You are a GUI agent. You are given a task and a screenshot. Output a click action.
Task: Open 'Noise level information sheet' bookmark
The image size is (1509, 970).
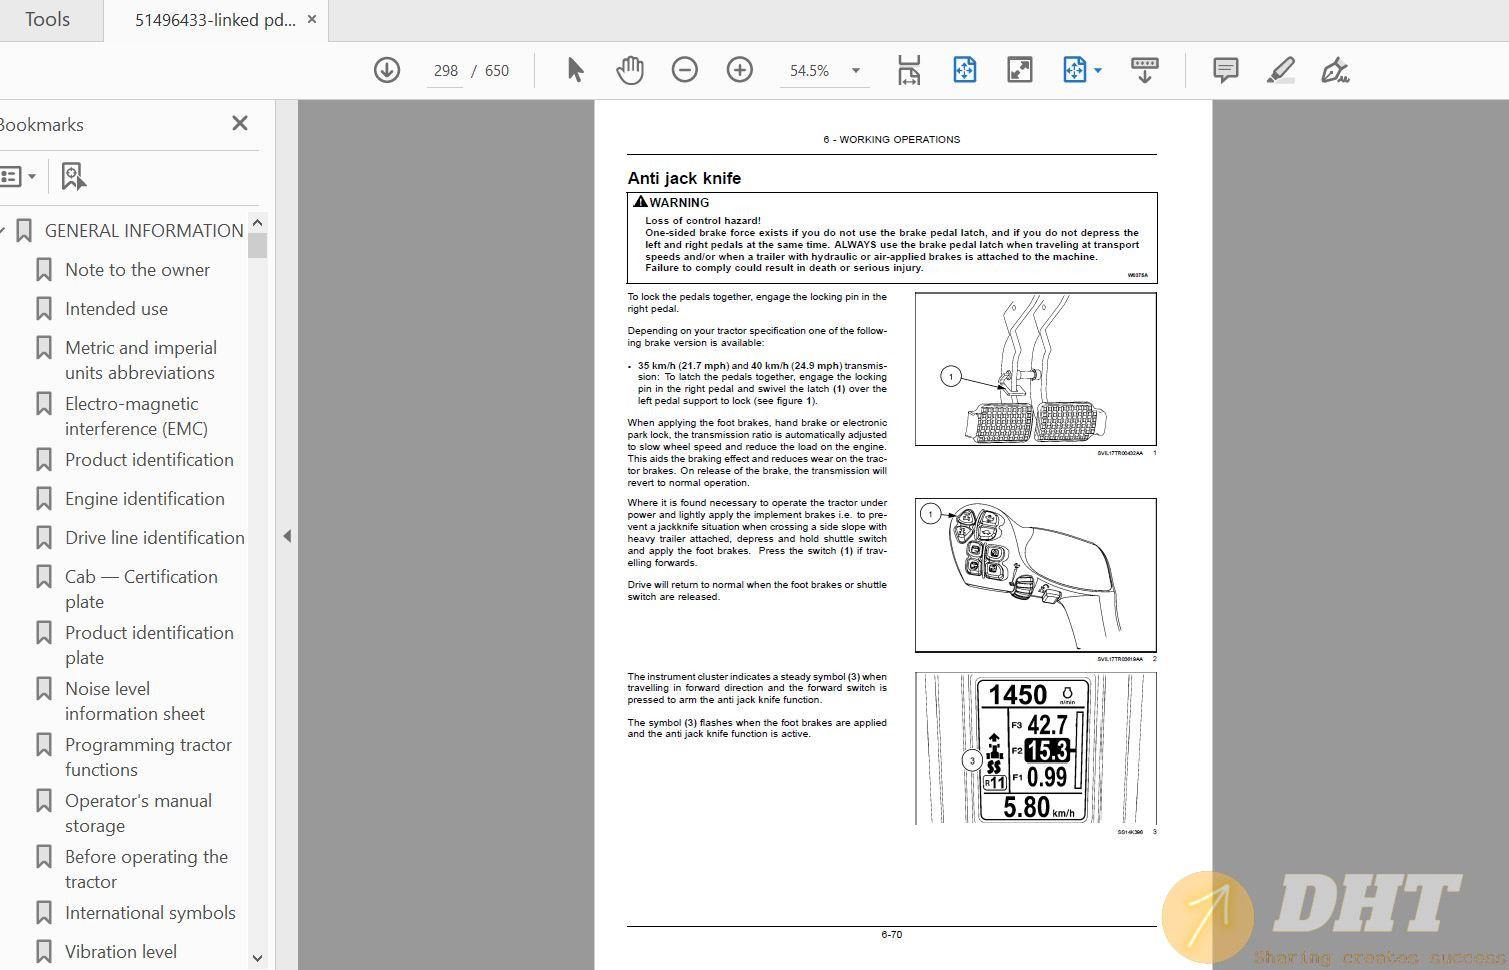pyautogui.click(x=135, y=701)
